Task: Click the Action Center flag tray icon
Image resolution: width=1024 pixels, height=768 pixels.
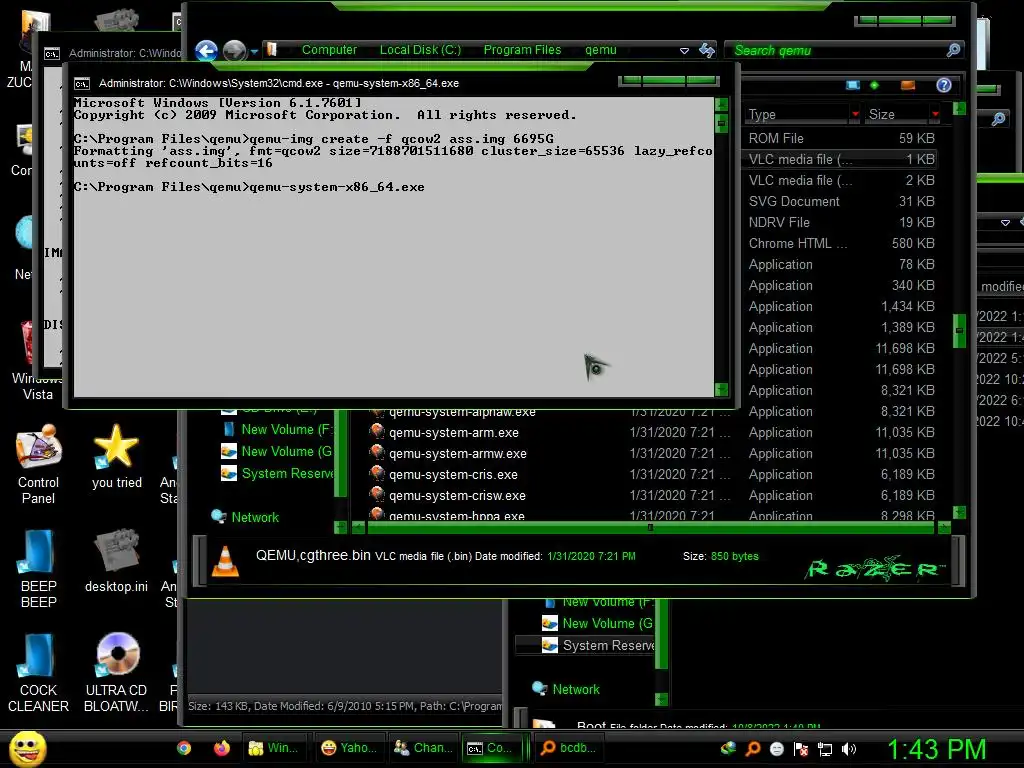Action: (801, 749)
